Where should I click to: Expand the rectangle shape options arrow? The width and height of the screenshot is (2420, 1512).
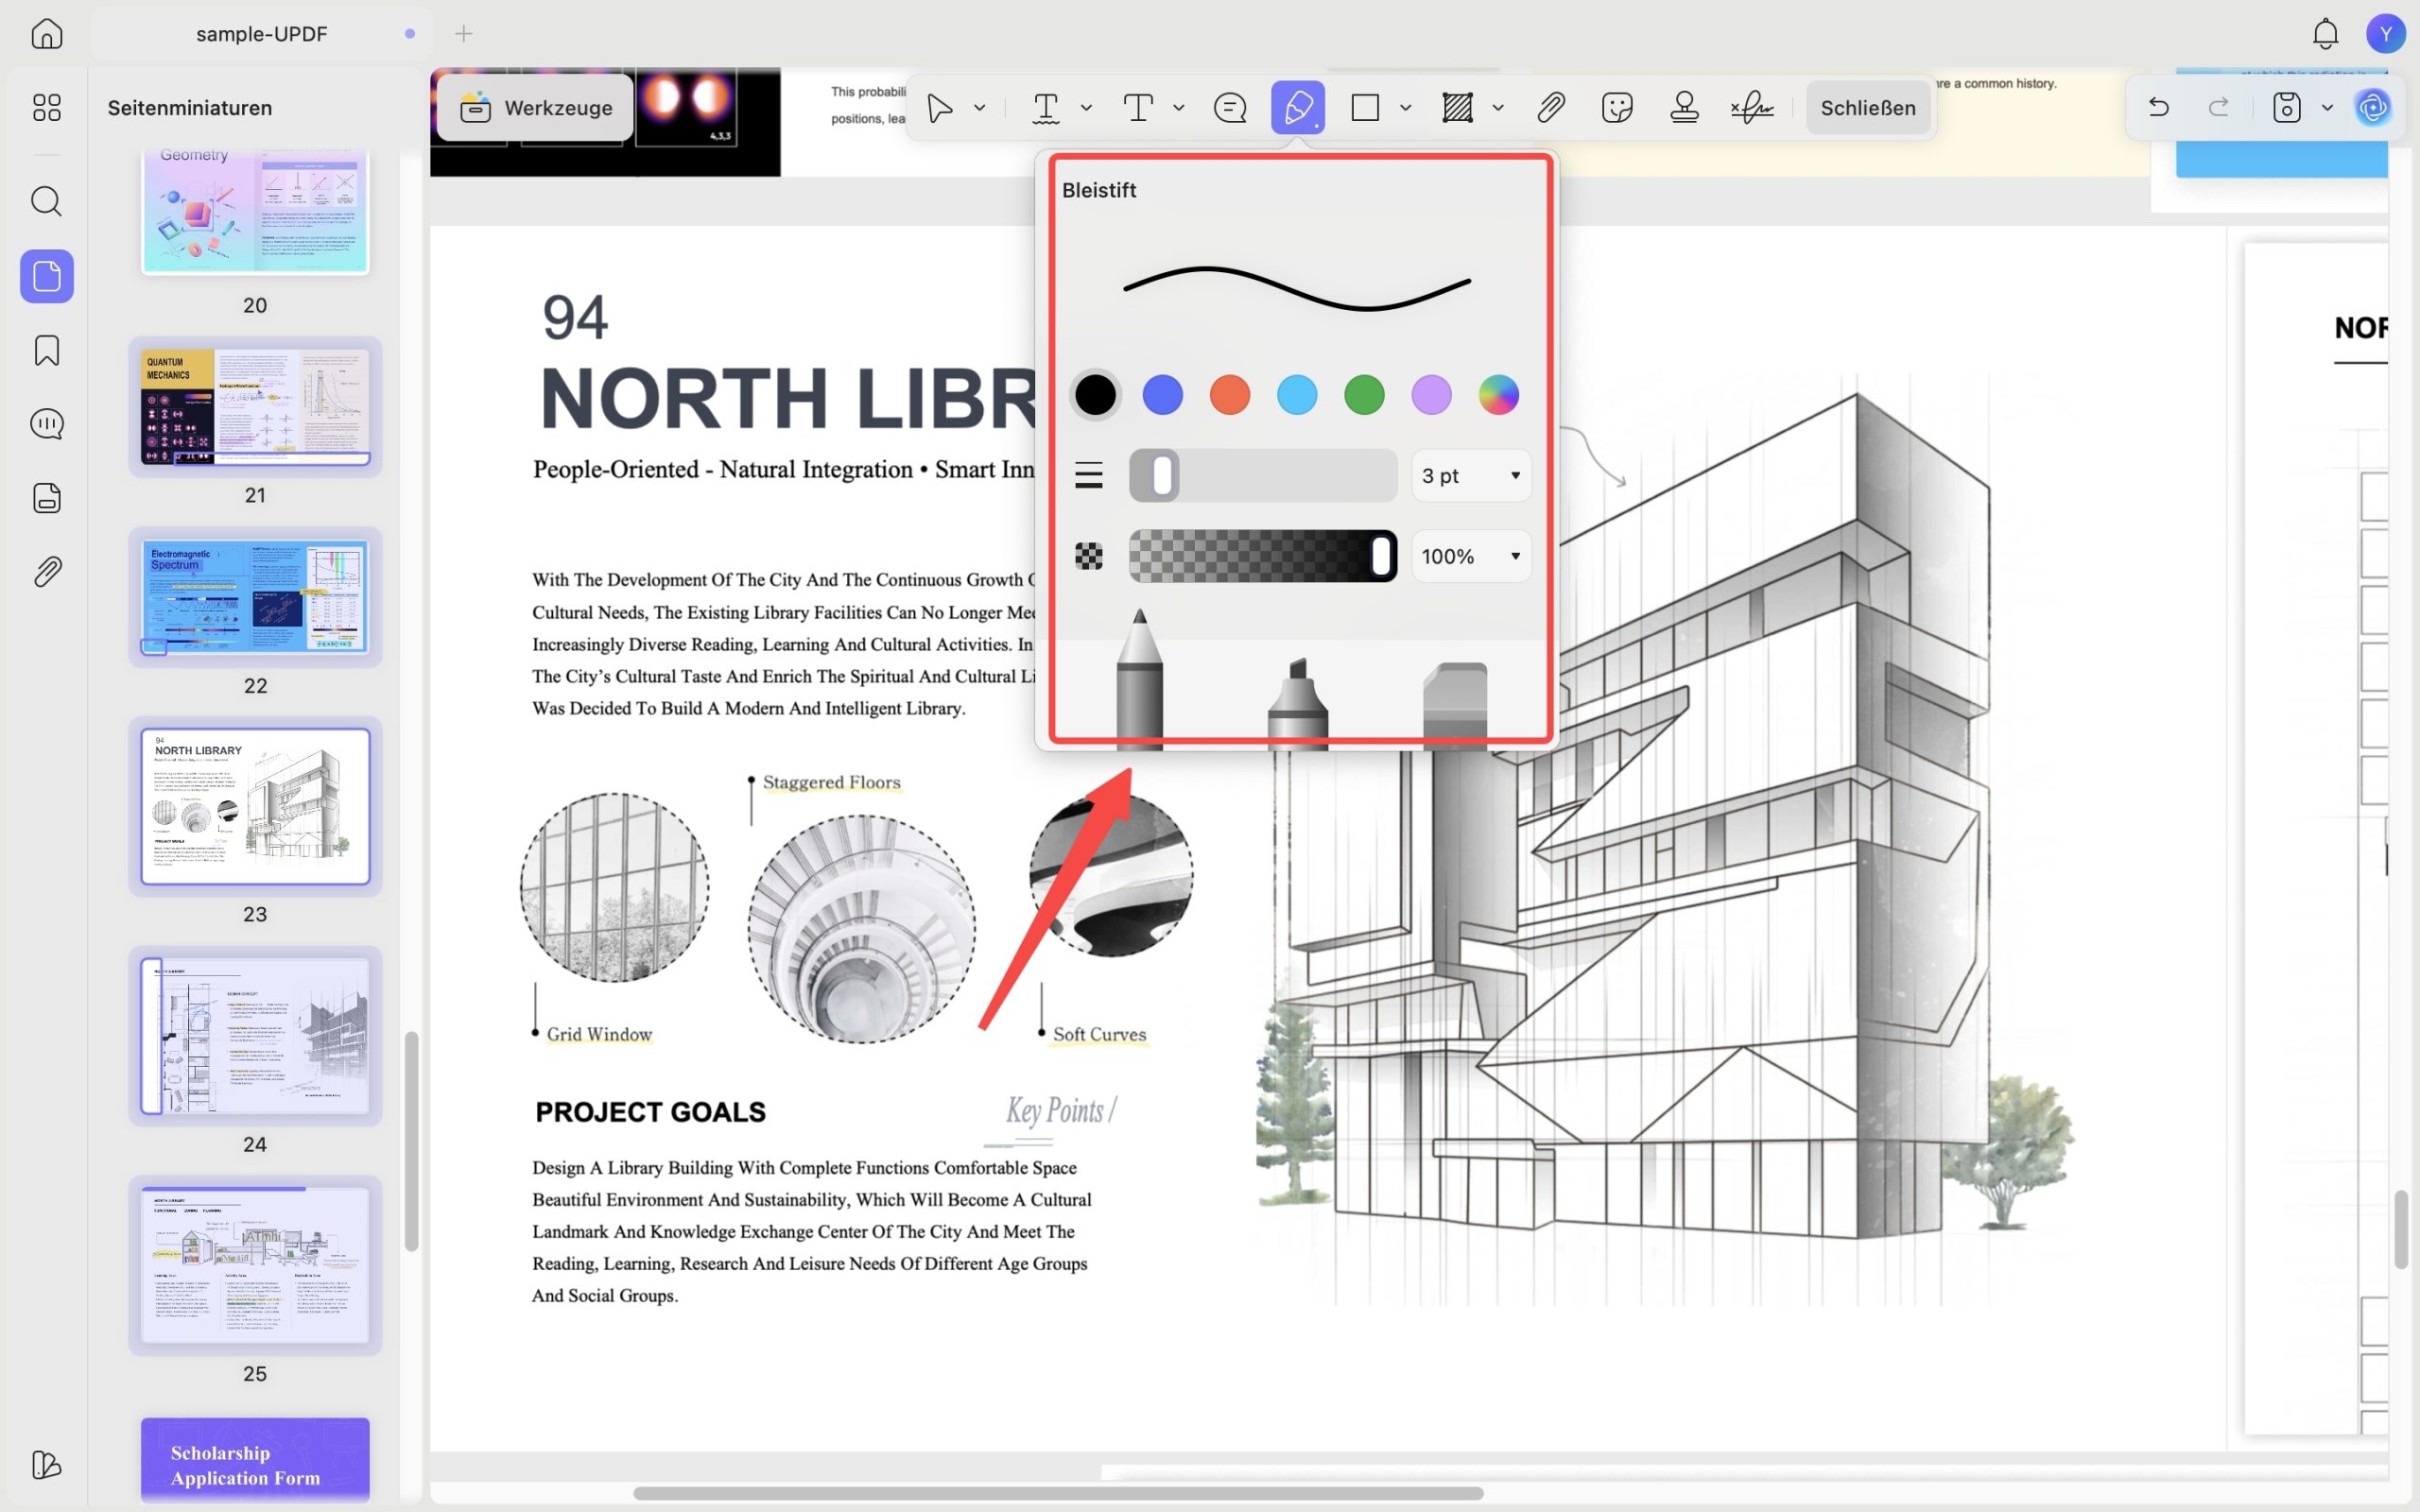pos(1405,107)
